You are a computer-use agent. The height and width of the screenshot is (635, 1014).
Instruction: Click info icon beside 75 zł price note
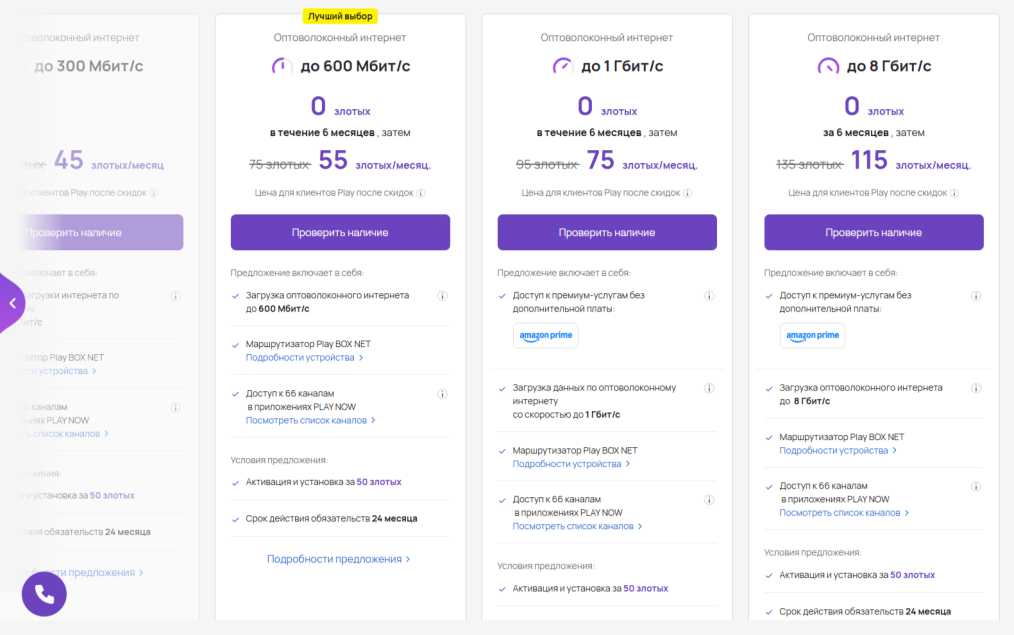coord(688,193)
